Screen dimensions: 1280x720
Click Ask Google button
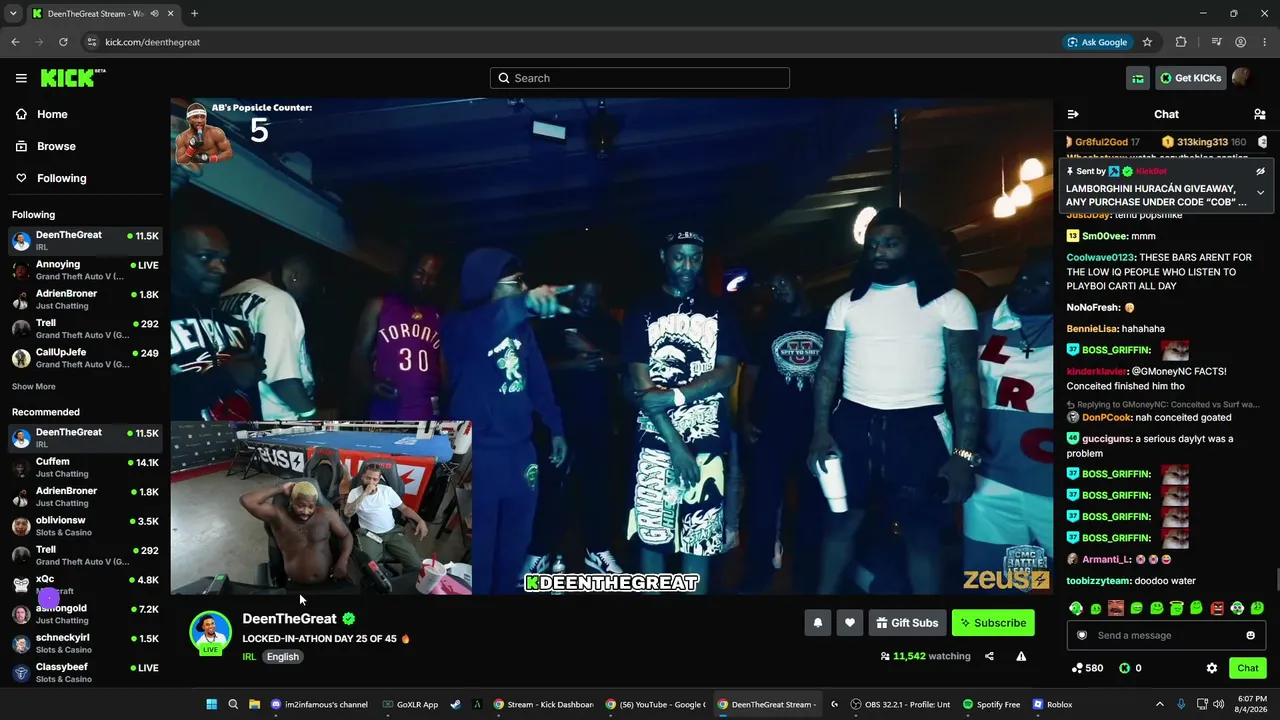(x=1097, y=42)
